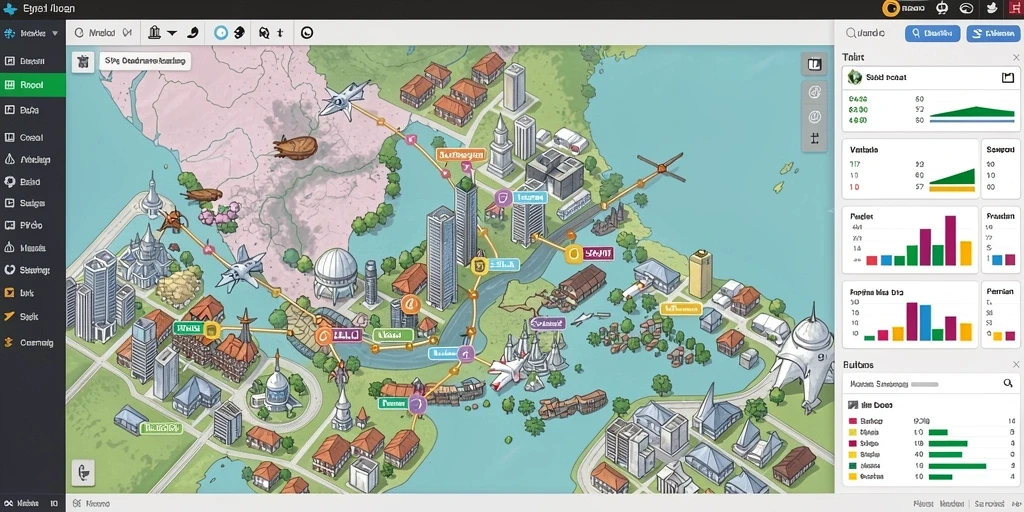Open the envelope icon item in sidebar
Image resolution: width=1024 pixels, height=512 pixels.
coord(9,293)
